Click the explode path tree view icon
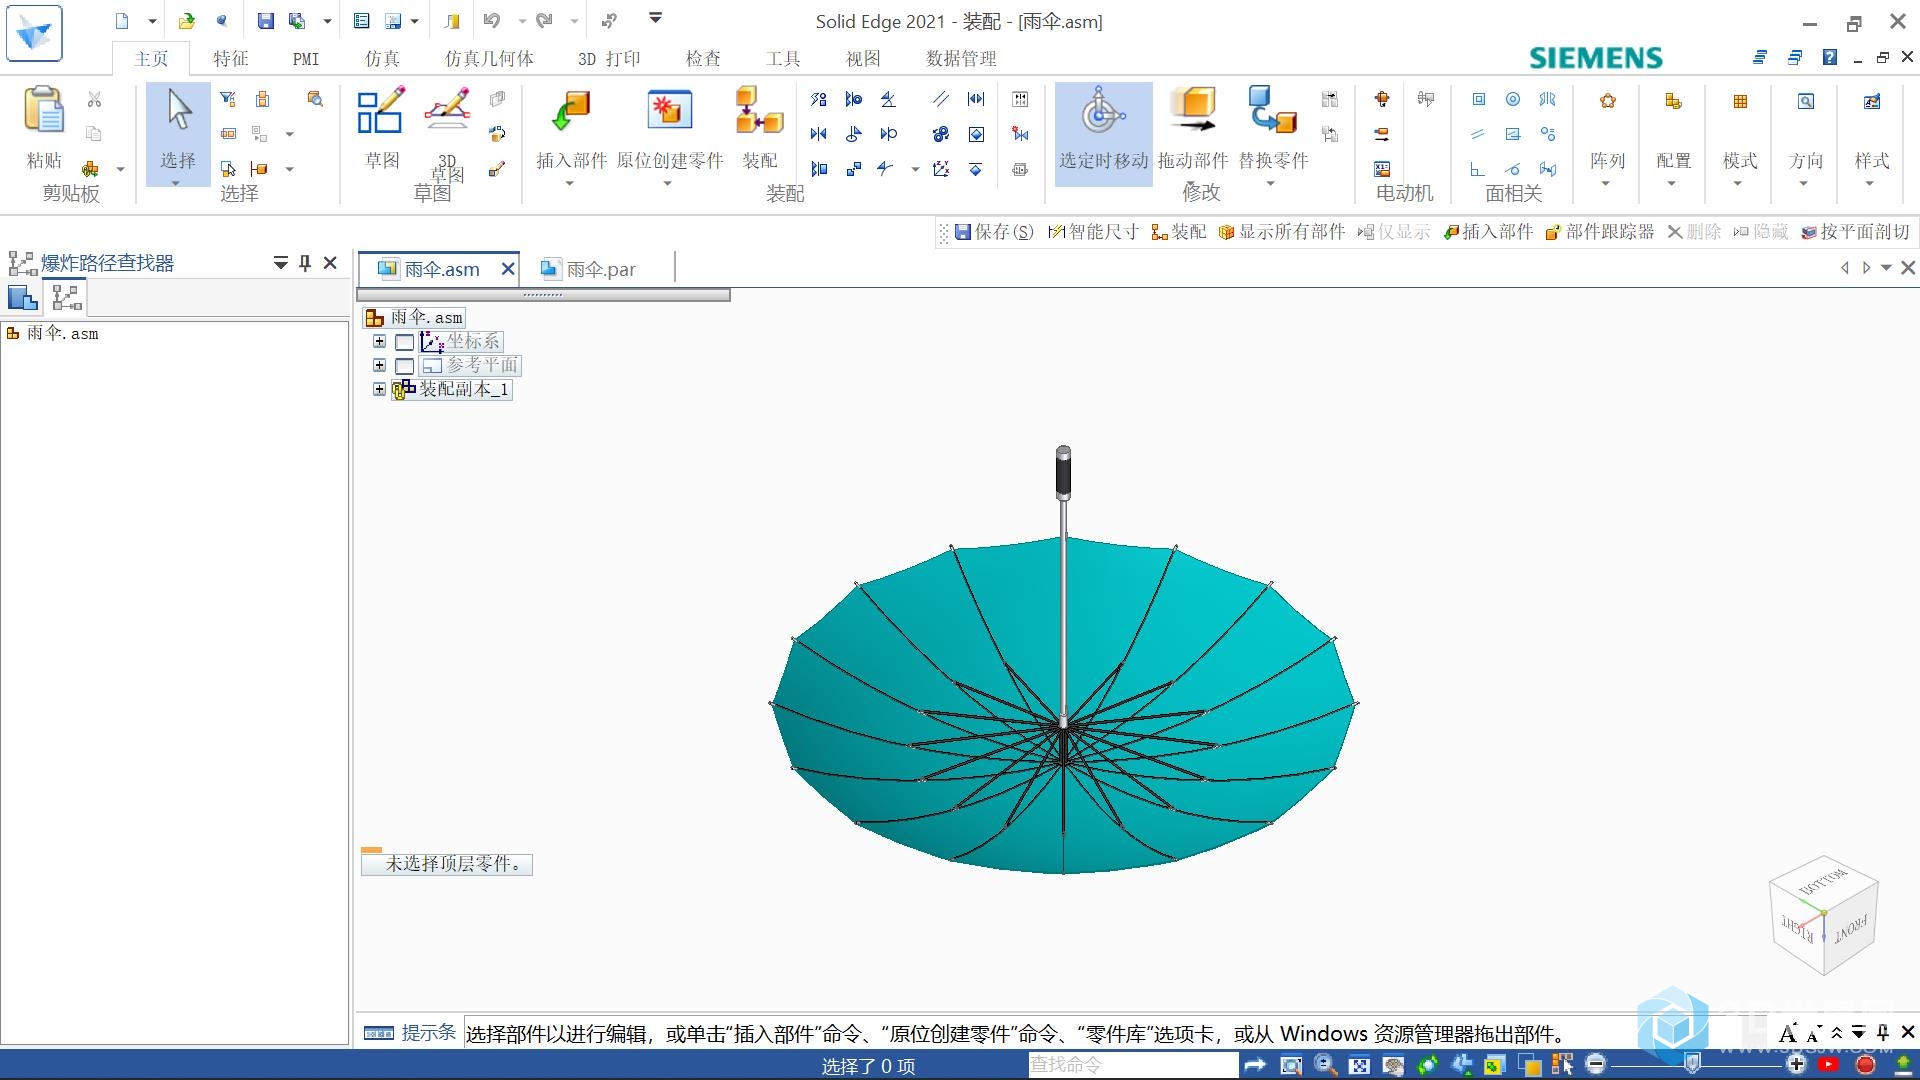Screen dimensions: 1920x1080 (x=66, y=297)
